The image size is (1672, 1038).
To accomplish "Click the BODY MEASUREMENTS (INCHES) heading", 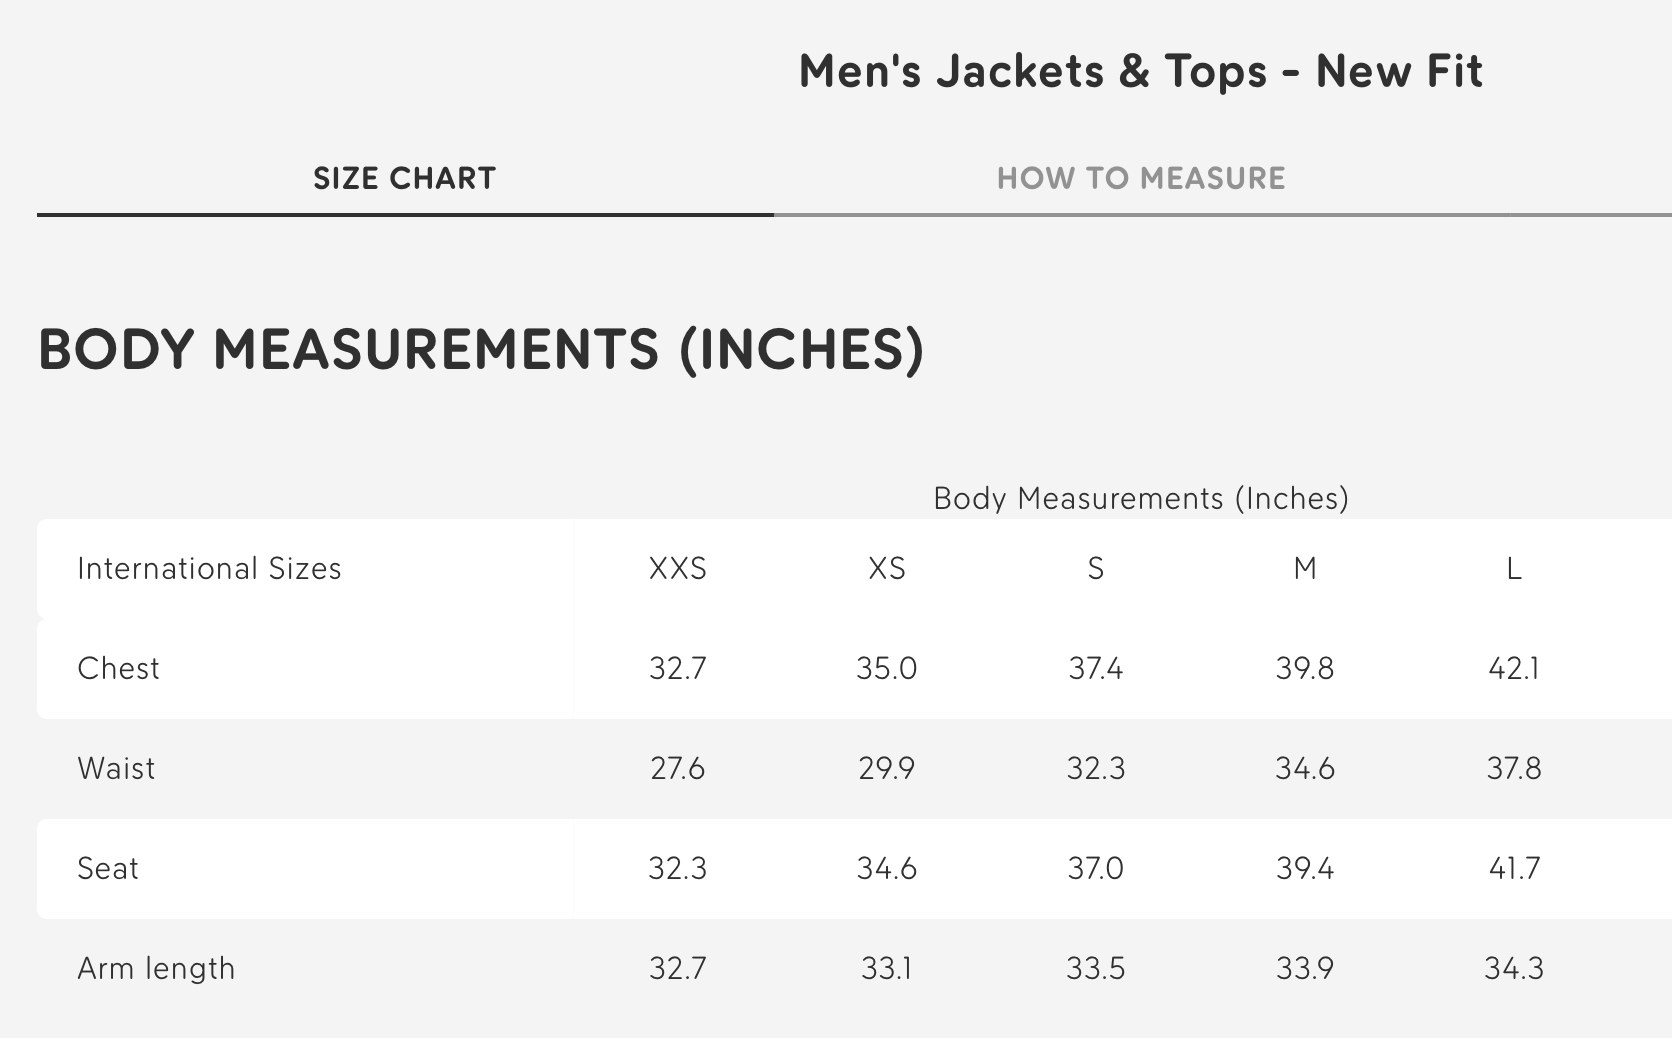I will click(481, 349).
